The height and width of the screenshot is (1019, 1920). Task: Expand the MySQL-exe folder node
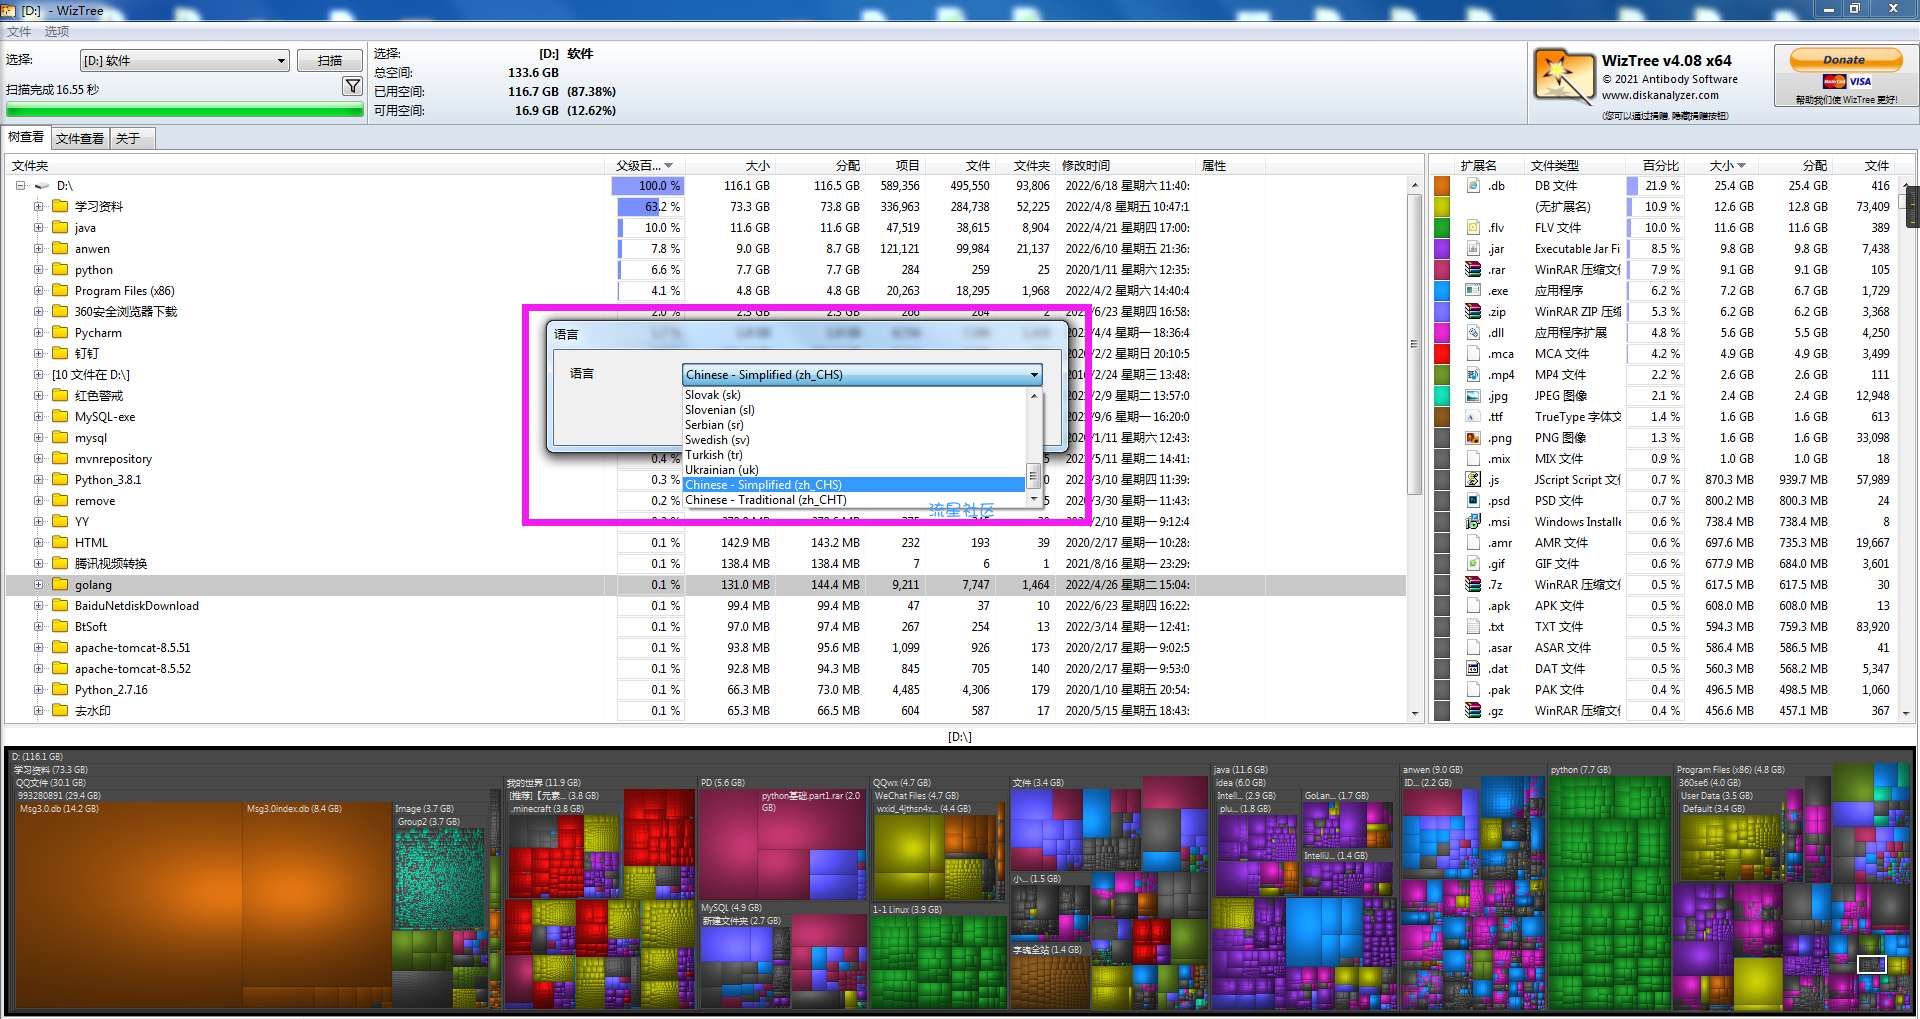point(38,417)
